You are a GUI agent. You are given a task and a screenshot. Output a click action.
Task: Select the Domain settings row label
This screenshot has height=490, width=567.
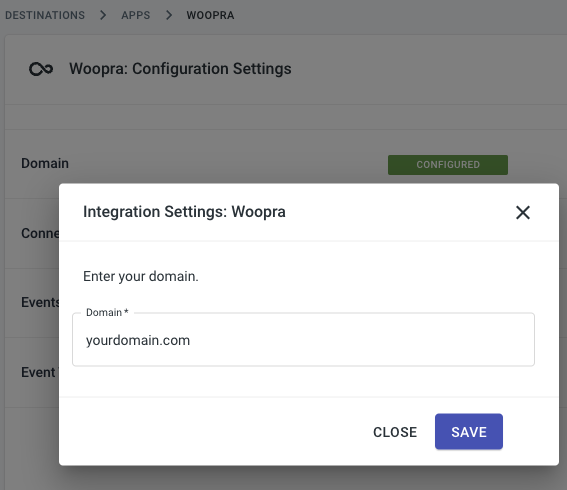[x=45, y=163]
